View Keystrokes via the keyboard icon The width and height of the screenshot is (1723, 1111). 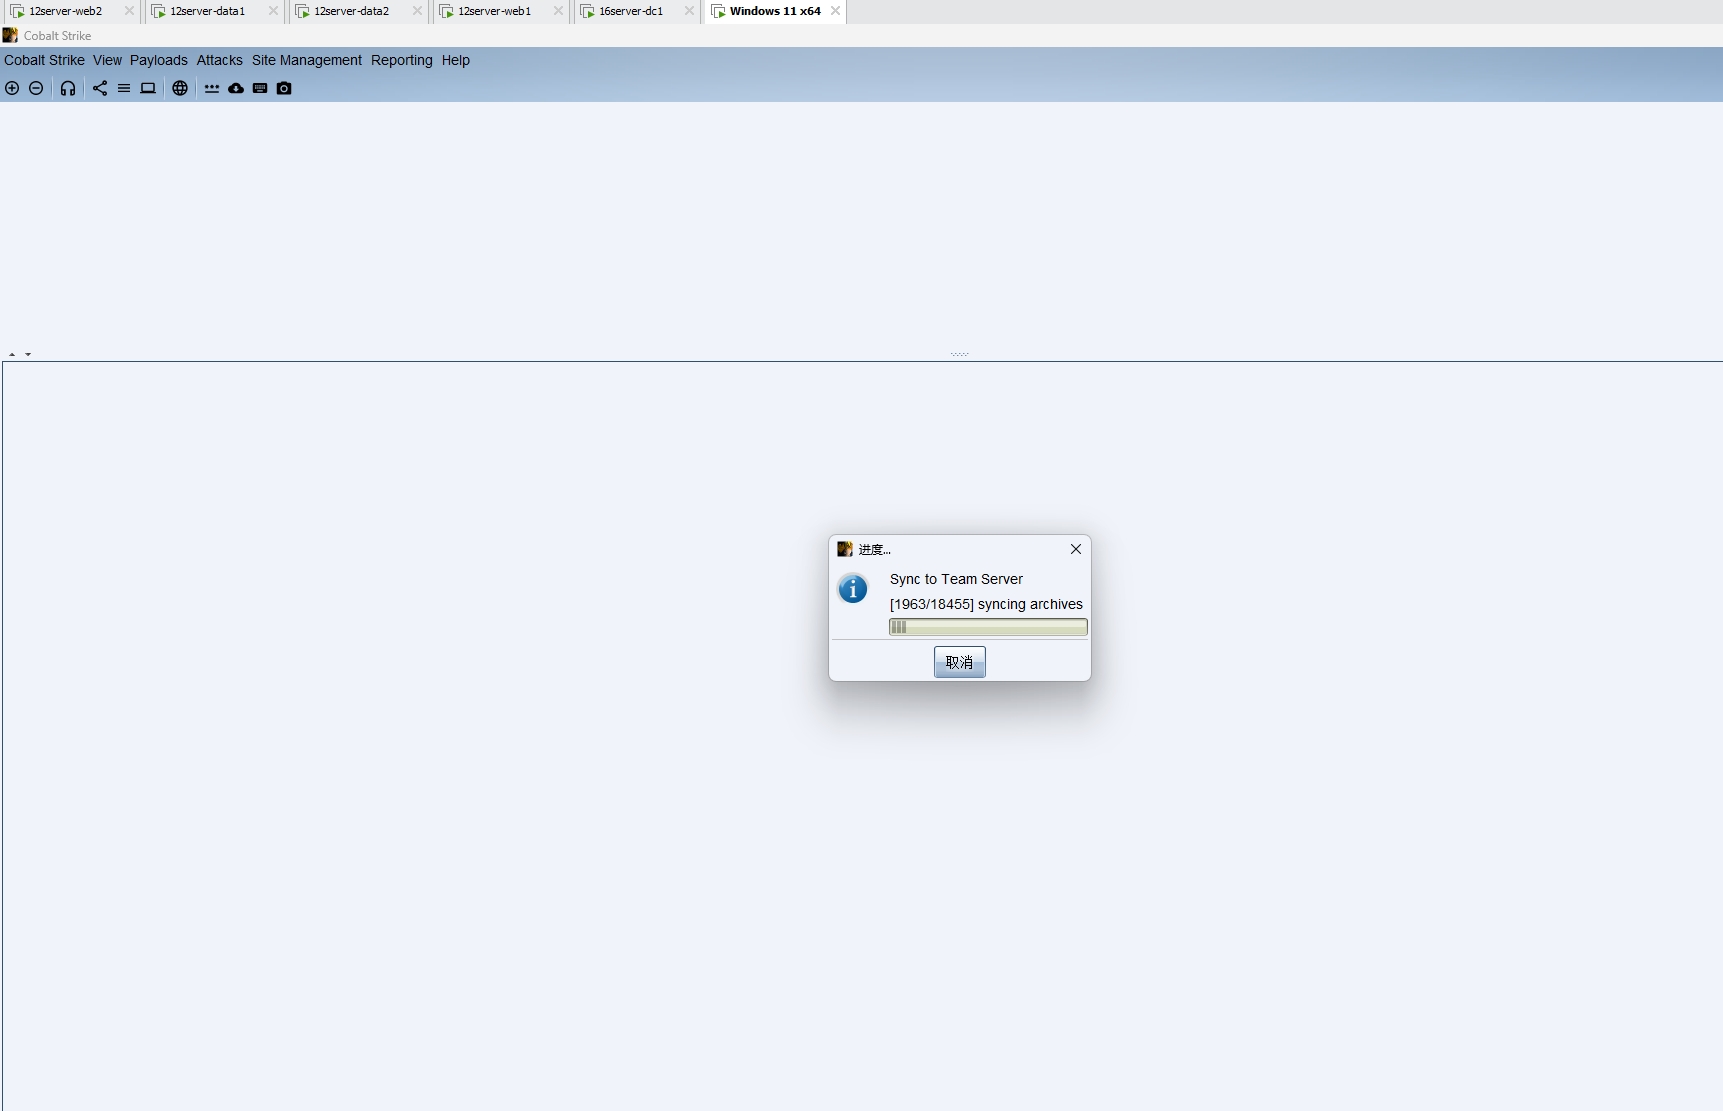click(x=260, y=88)
